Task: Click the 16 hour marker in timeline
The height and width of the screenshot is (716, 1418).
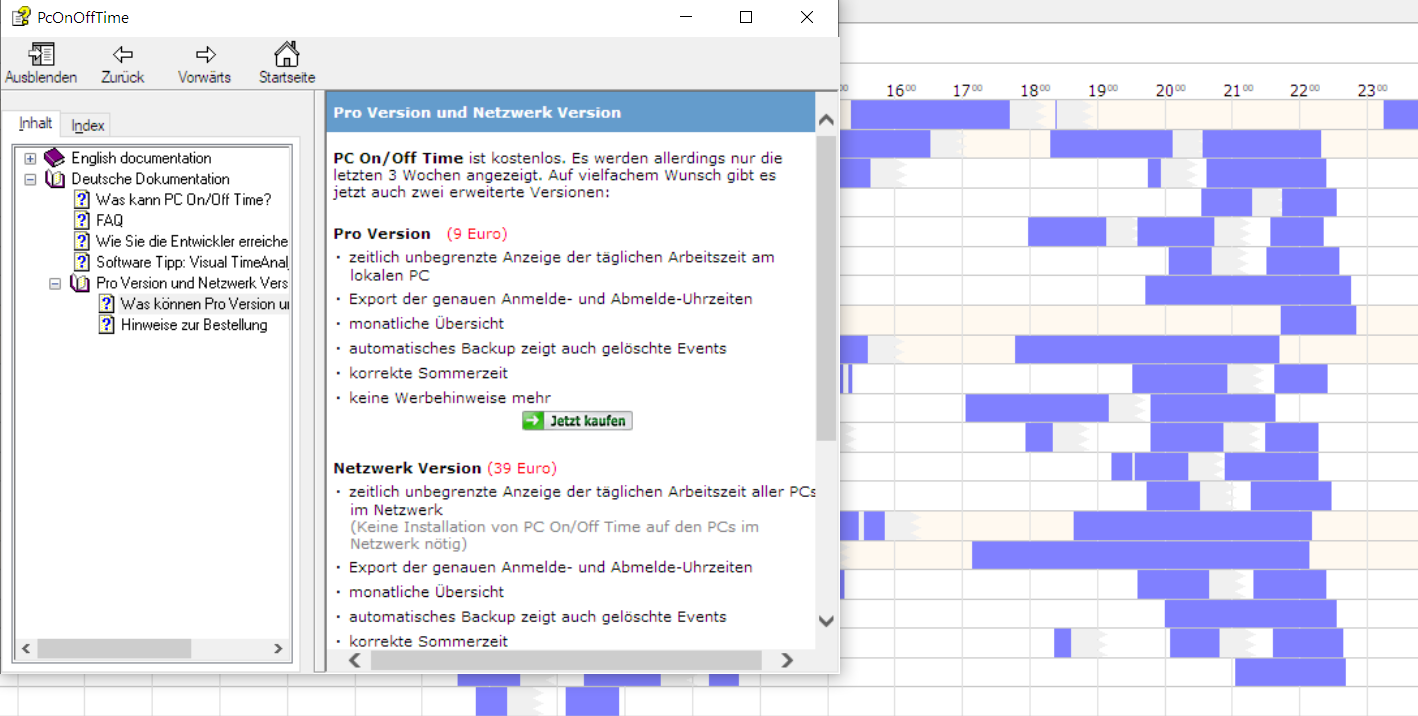Action: pyautogui.click(x=901, y=90)
